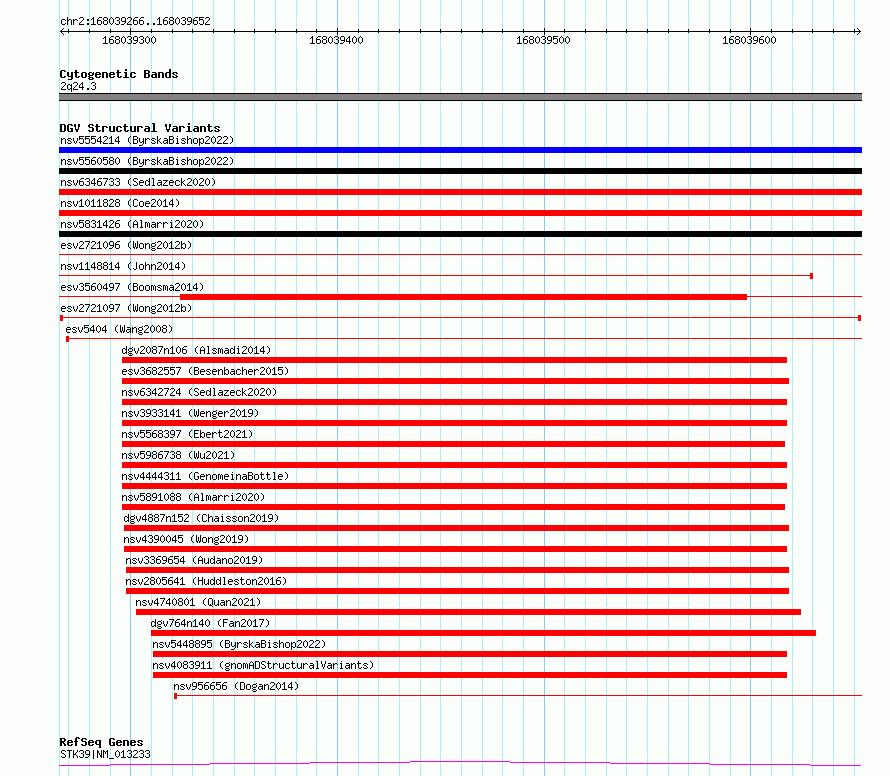Open nsv1148814 (John2014) variant
This screenshot has height=776, width=890.
pyautogui.click(x=123, y=266)
